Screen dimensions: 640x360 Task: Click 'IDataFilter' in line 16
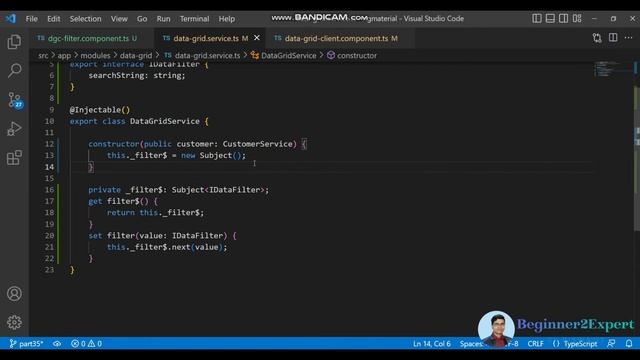coord(234,190)
